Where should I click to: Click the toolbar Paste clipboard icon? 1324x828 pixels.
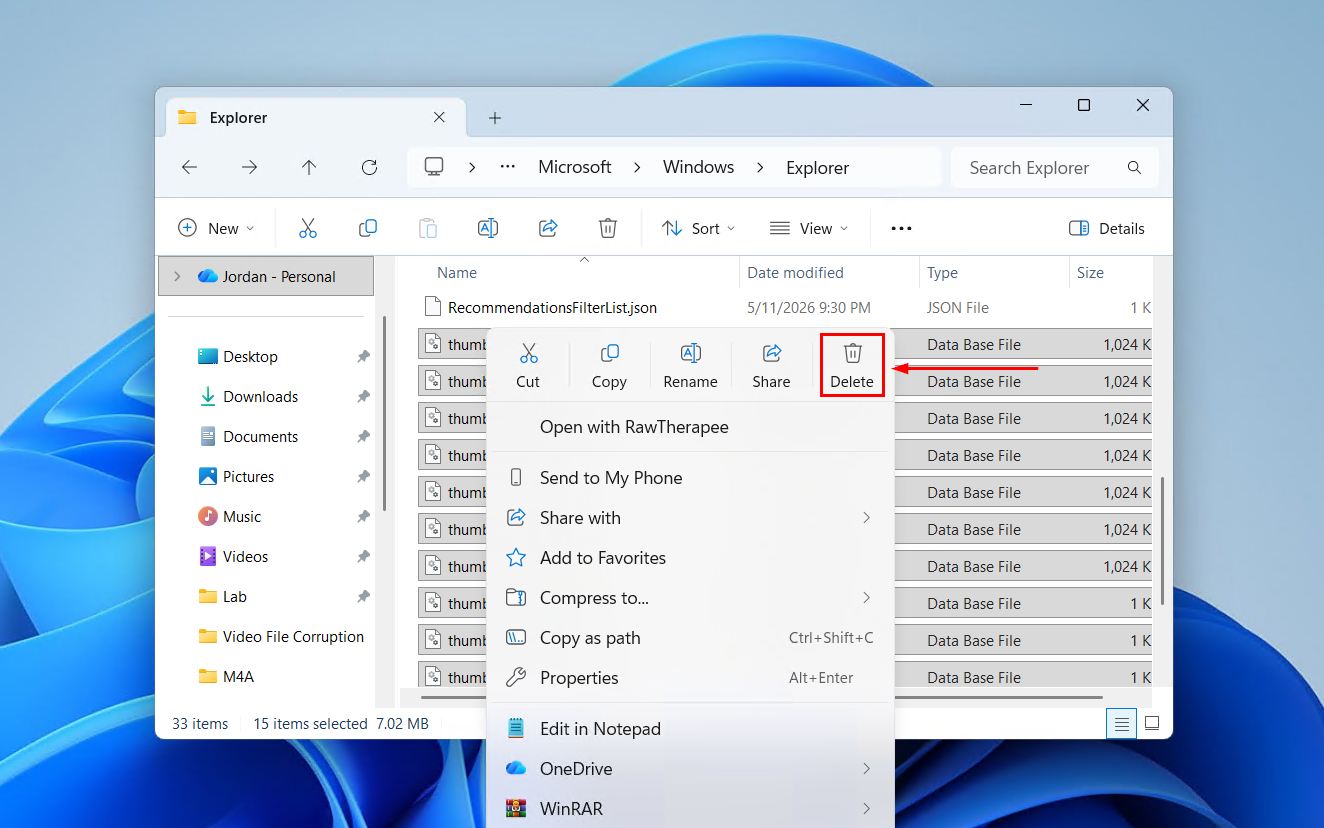click(428, 228)
